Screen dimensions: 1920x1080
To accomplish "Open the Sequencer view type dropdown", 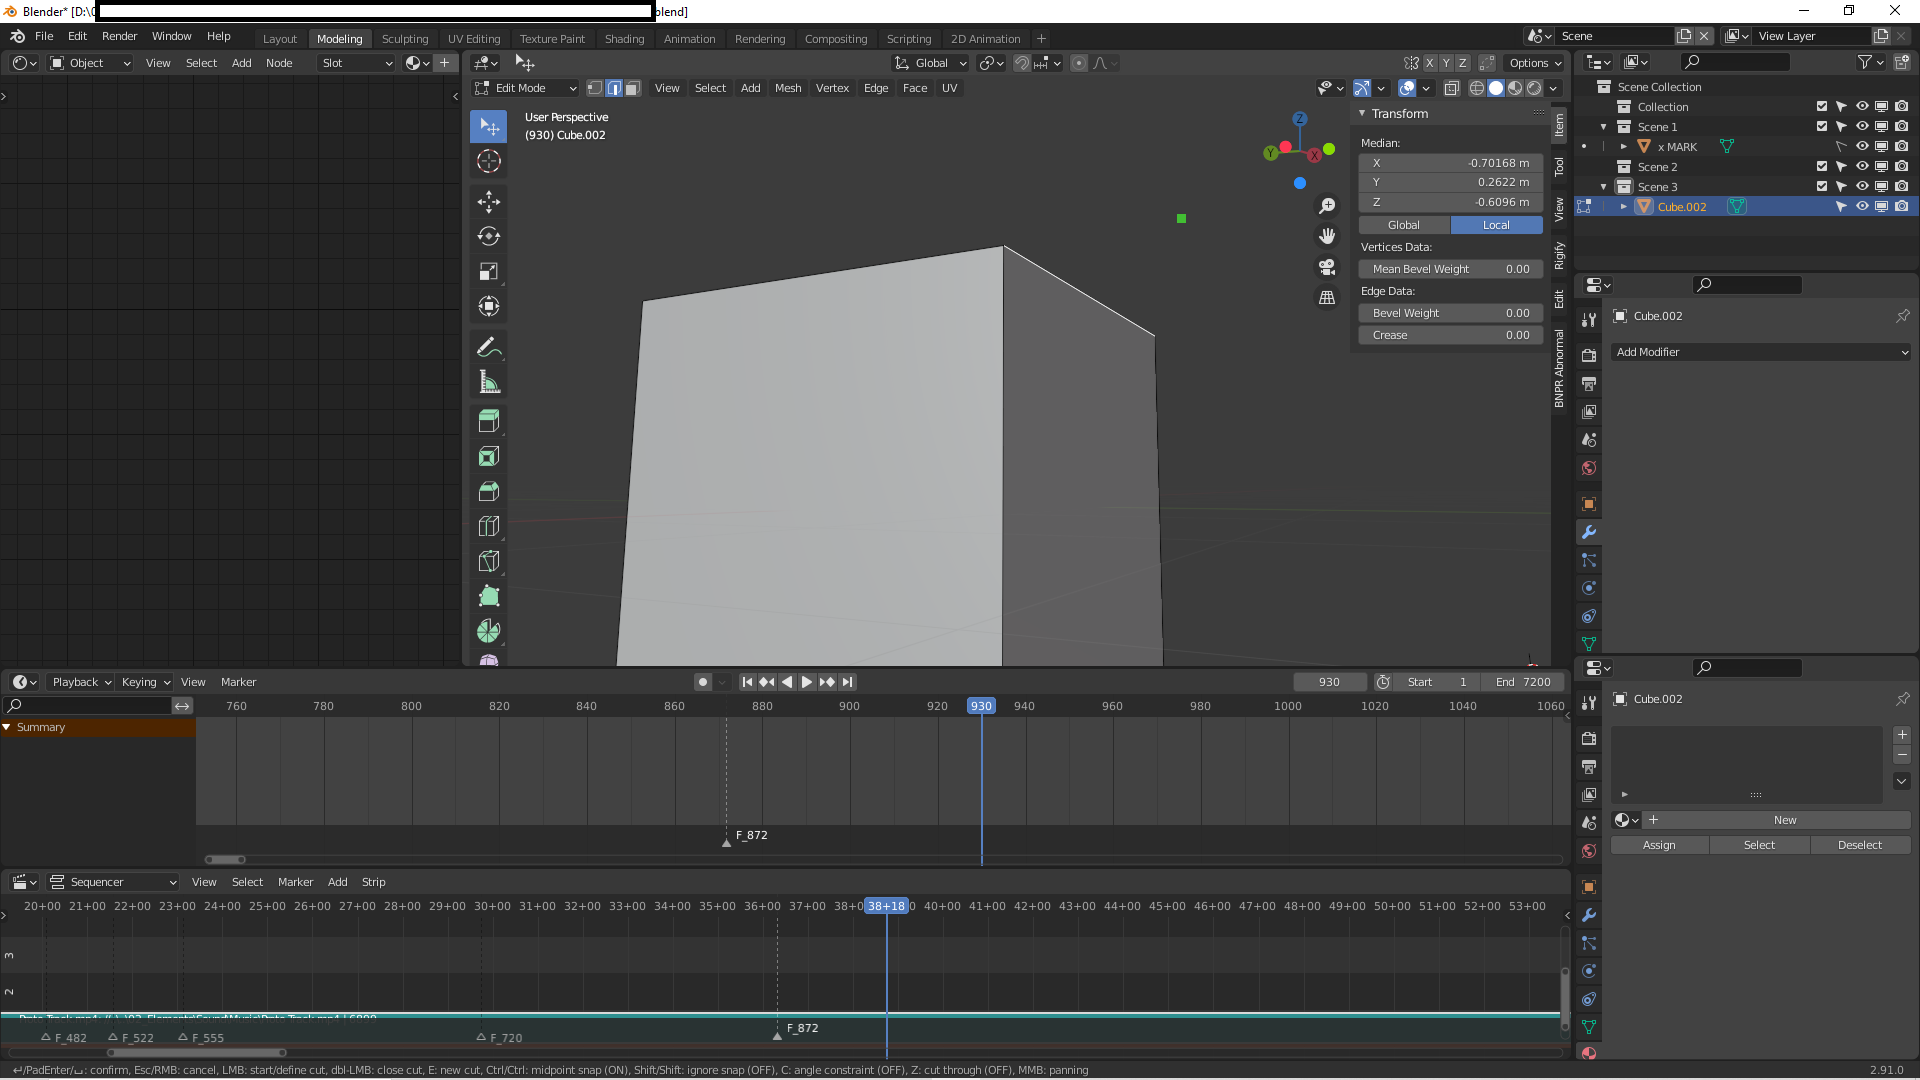I will pyautogui.click(x=113, y=882).
